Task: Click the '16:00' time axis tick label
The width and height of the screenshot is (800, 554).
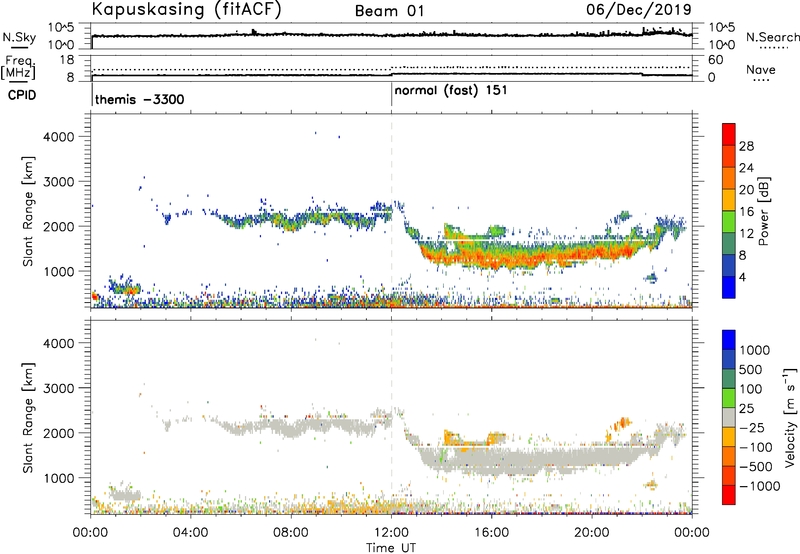Action: [x=491, y=533]
